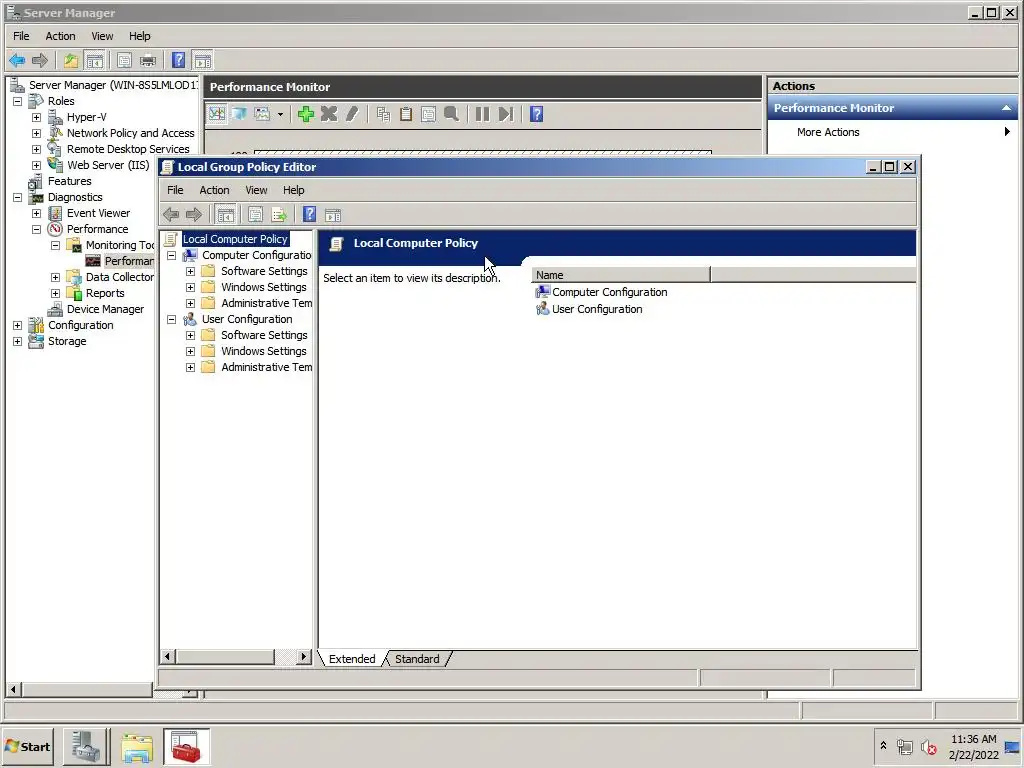Click Name column header in policy list

click(x=621, y=275)
